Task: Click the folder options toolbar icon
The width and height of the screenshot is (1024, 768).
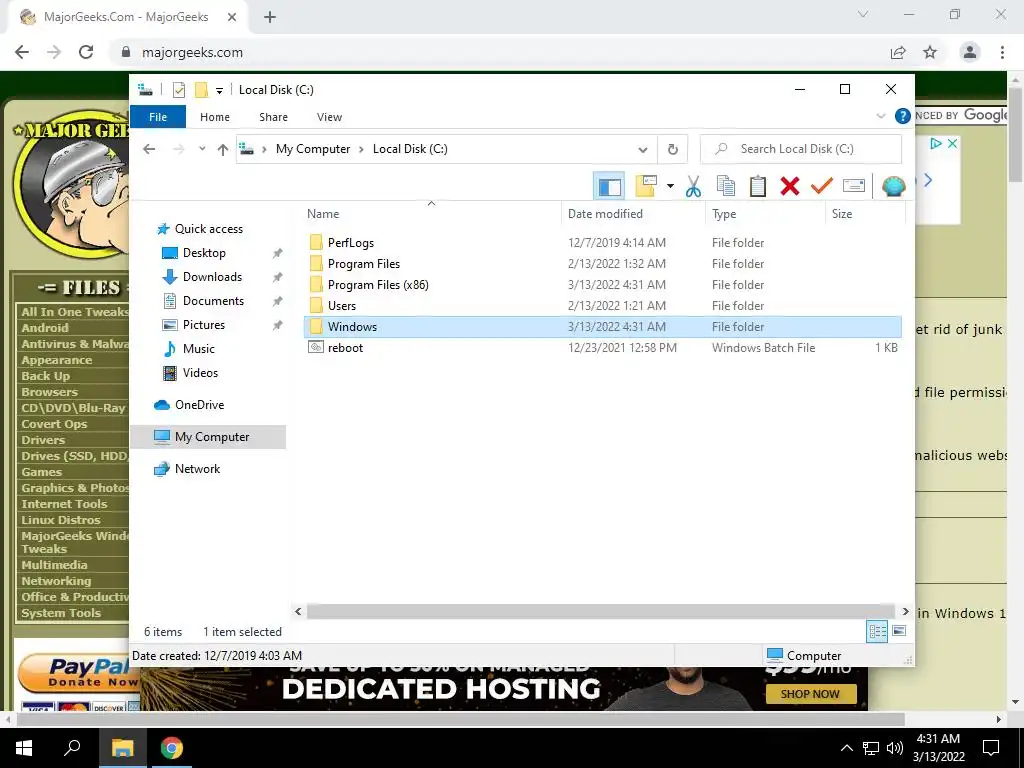Action: [x=646, y=186]
